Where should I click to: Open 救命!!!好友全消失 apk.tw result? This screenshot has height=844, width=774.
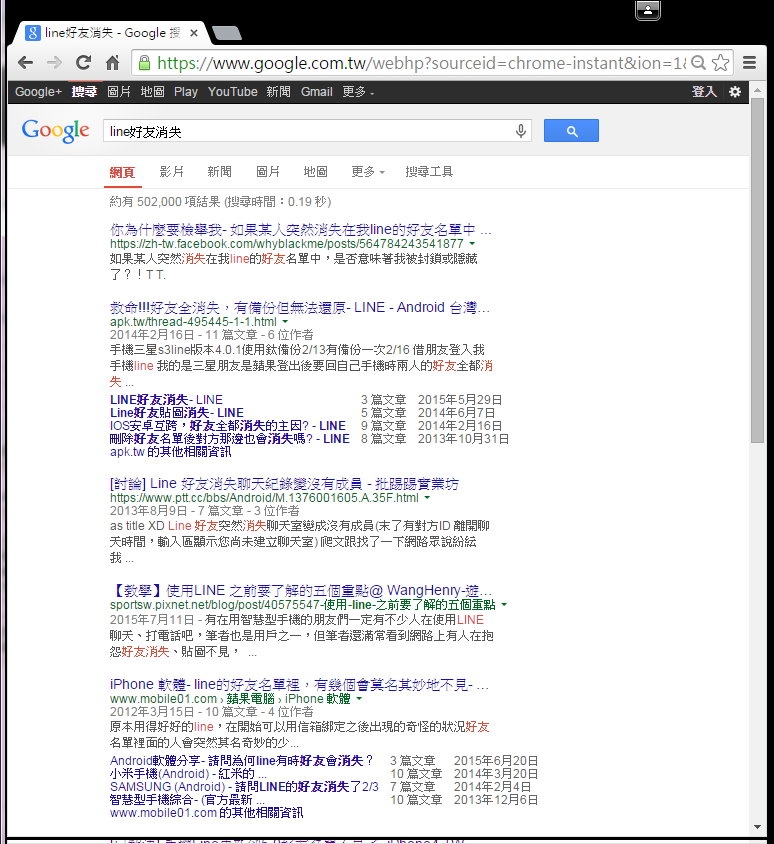click(299, 308)
